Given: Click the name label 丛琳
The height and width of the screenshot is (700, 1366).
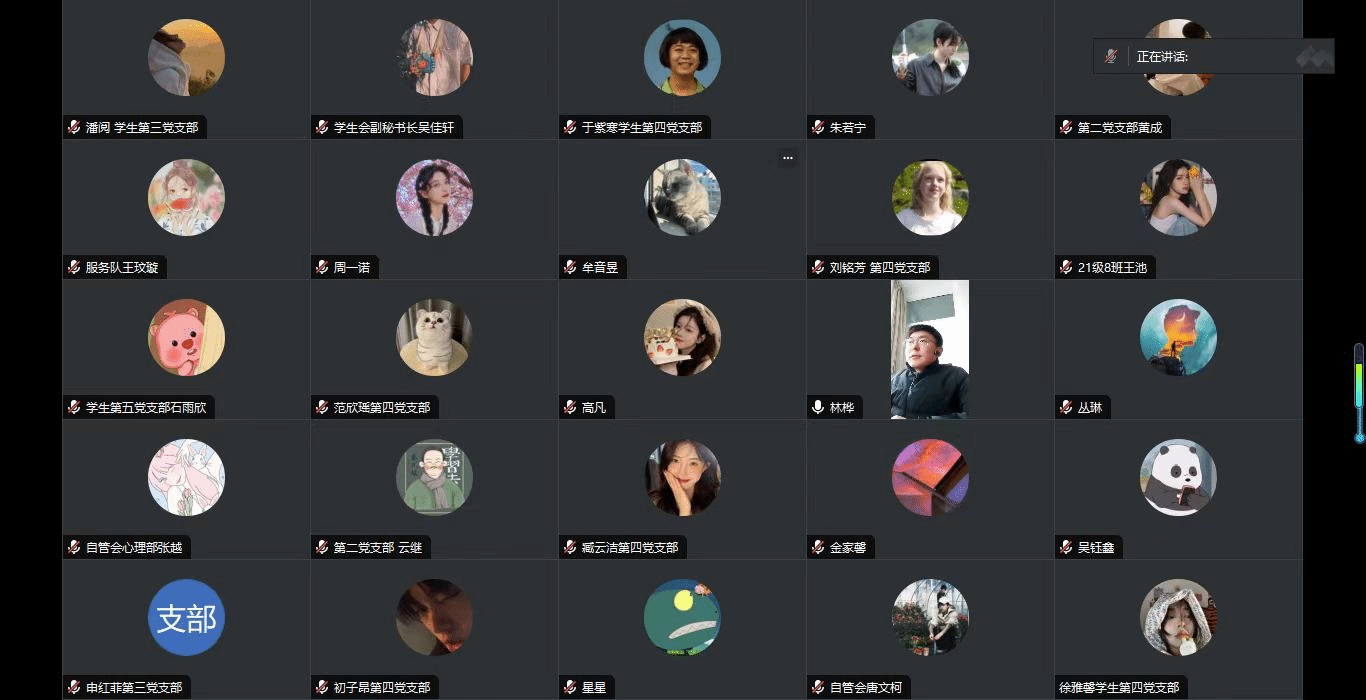Looking at the screenshot, I should tap(1090, 408).
